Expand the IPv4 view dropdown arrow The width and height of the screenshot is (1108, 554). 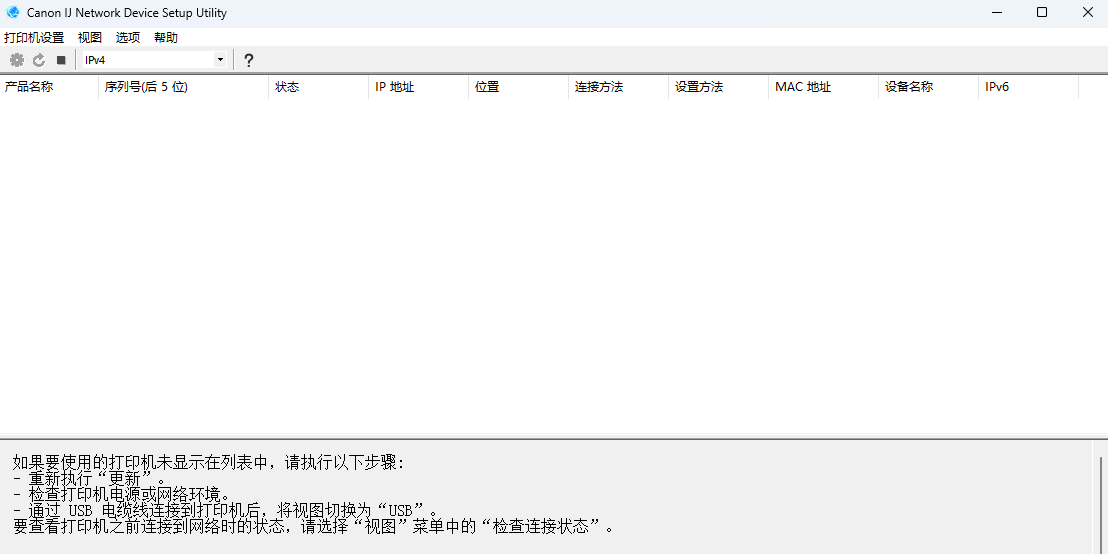point(220,60)
